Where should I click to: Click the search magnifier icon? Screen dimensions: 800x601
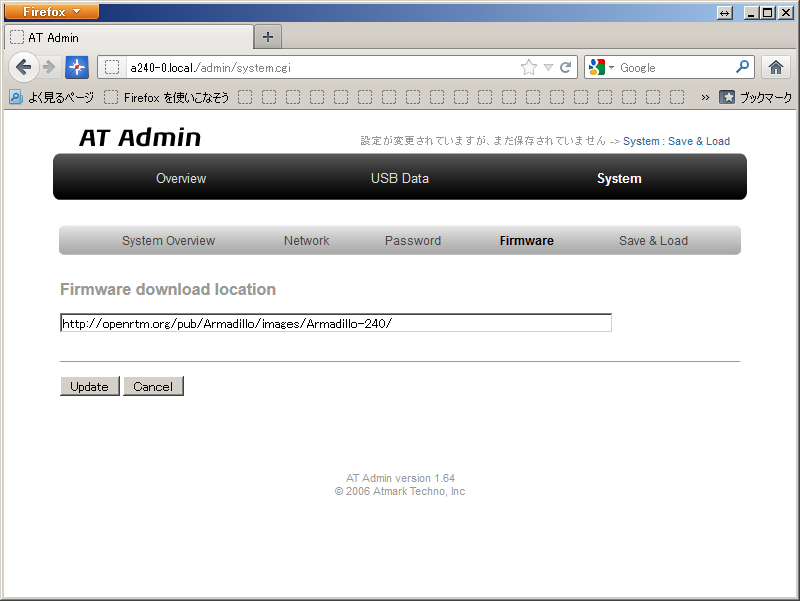point(742,67)
